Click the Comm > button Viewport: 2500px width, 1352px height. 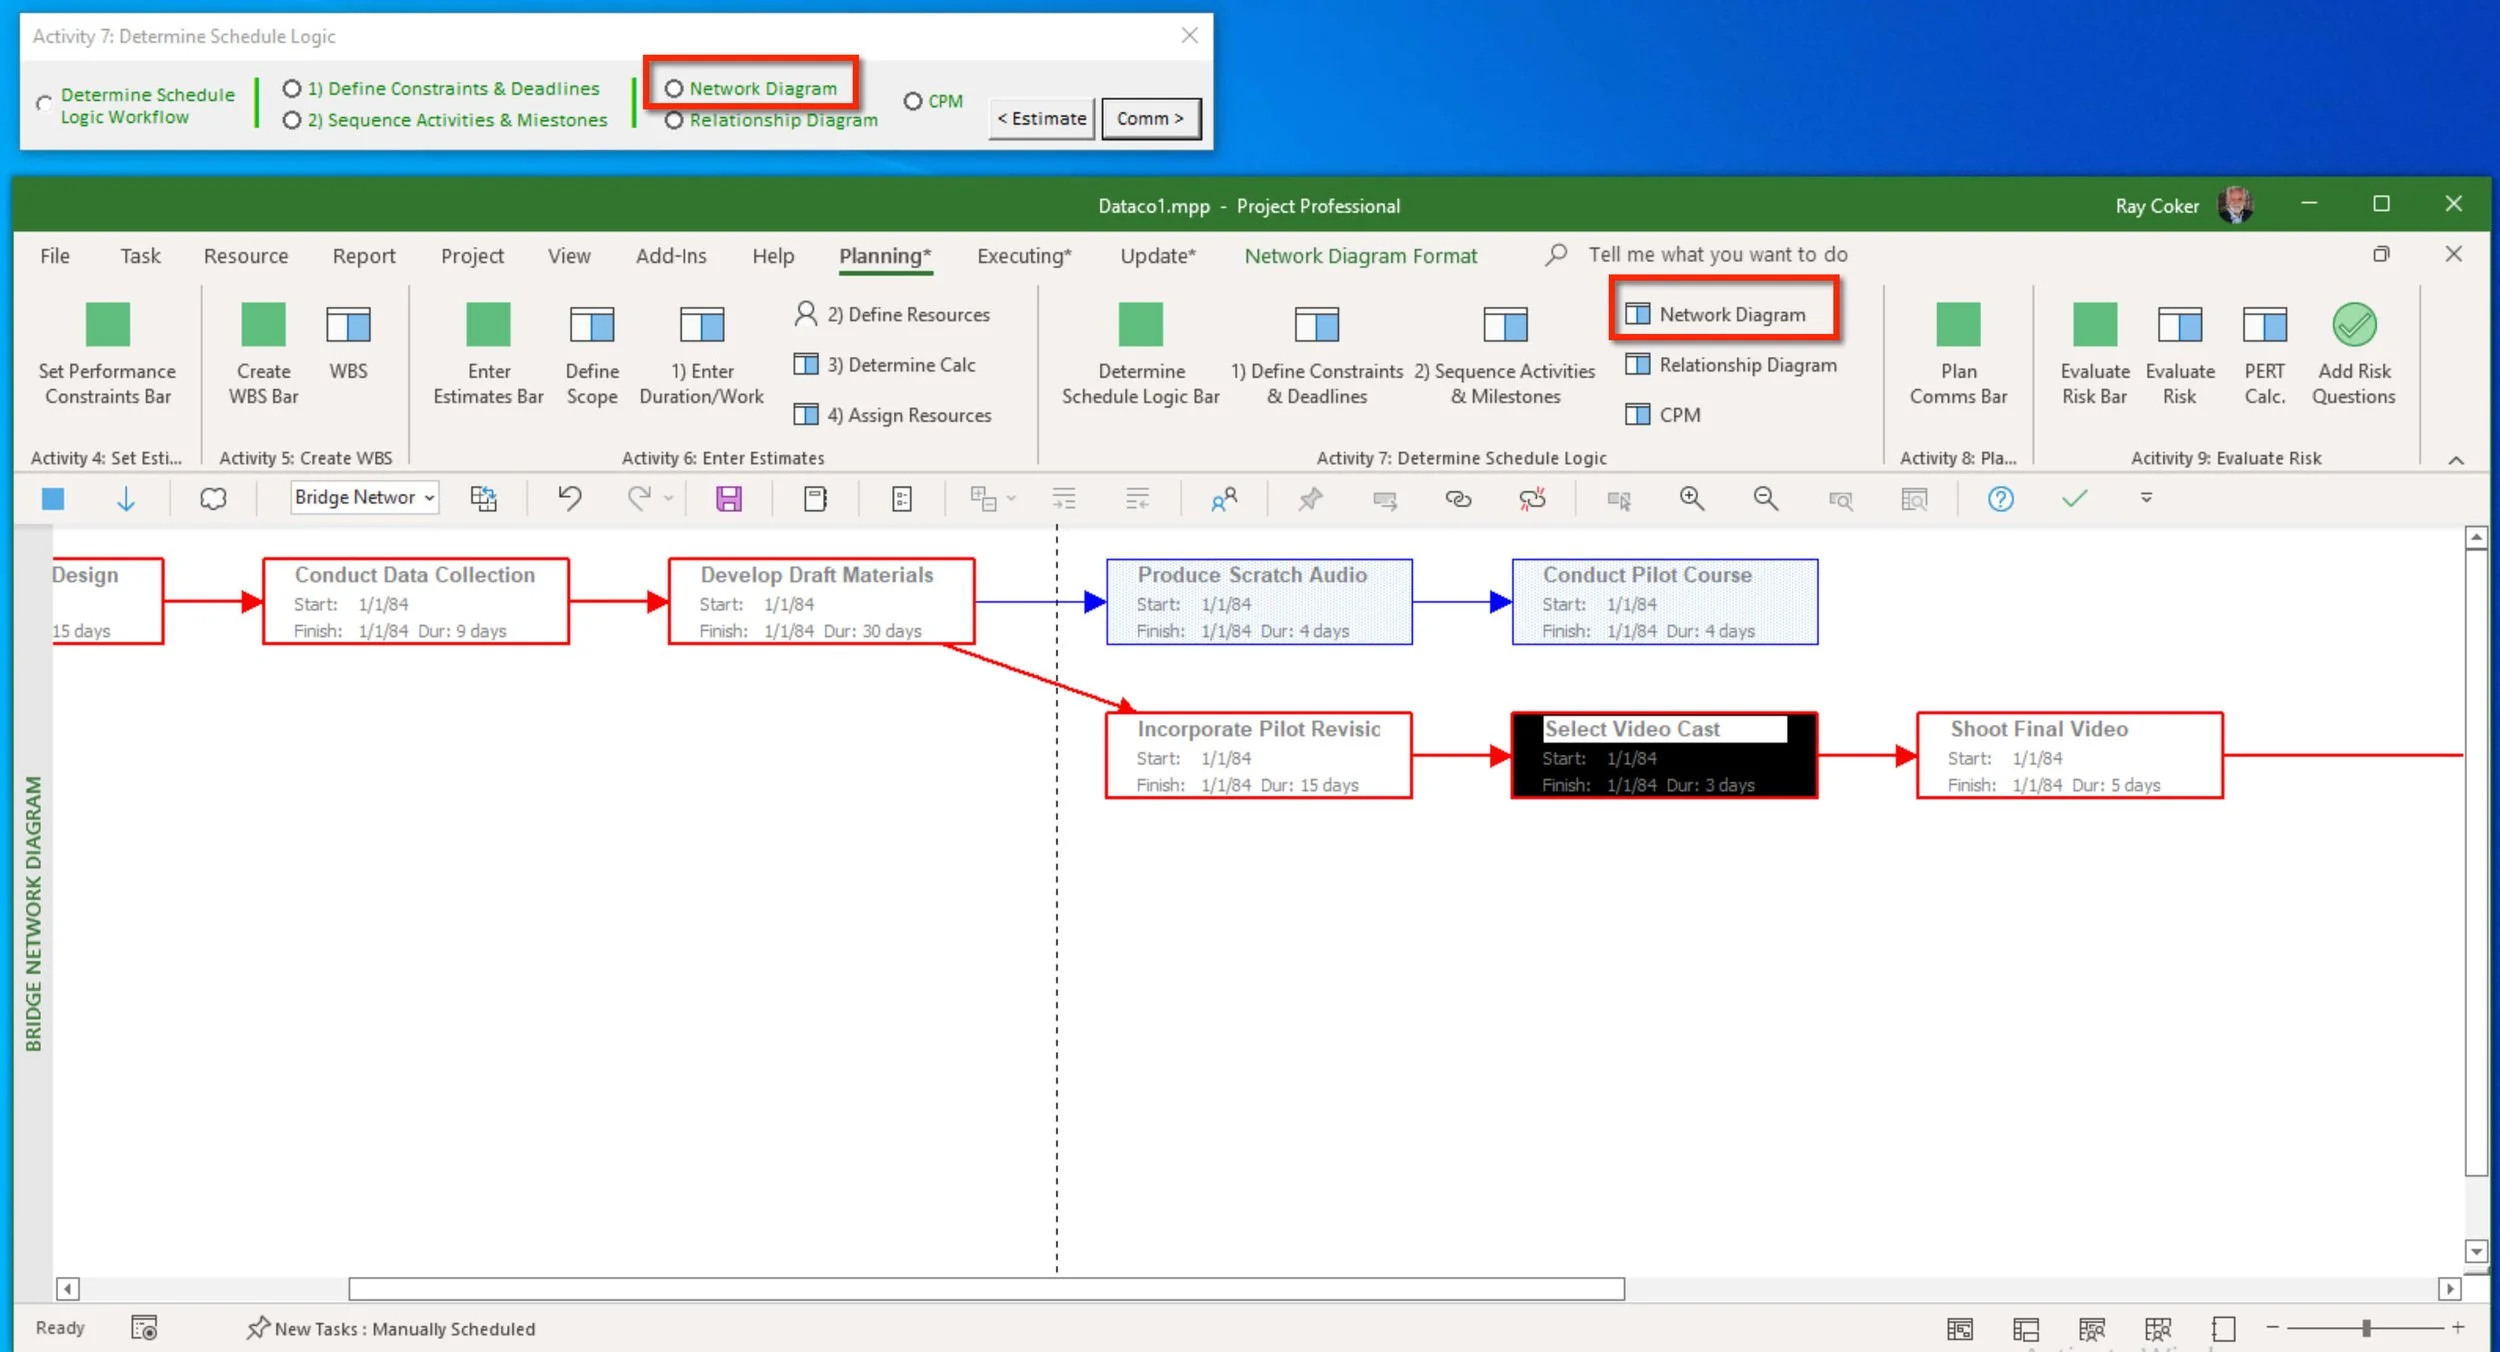tap(1150, 118)
